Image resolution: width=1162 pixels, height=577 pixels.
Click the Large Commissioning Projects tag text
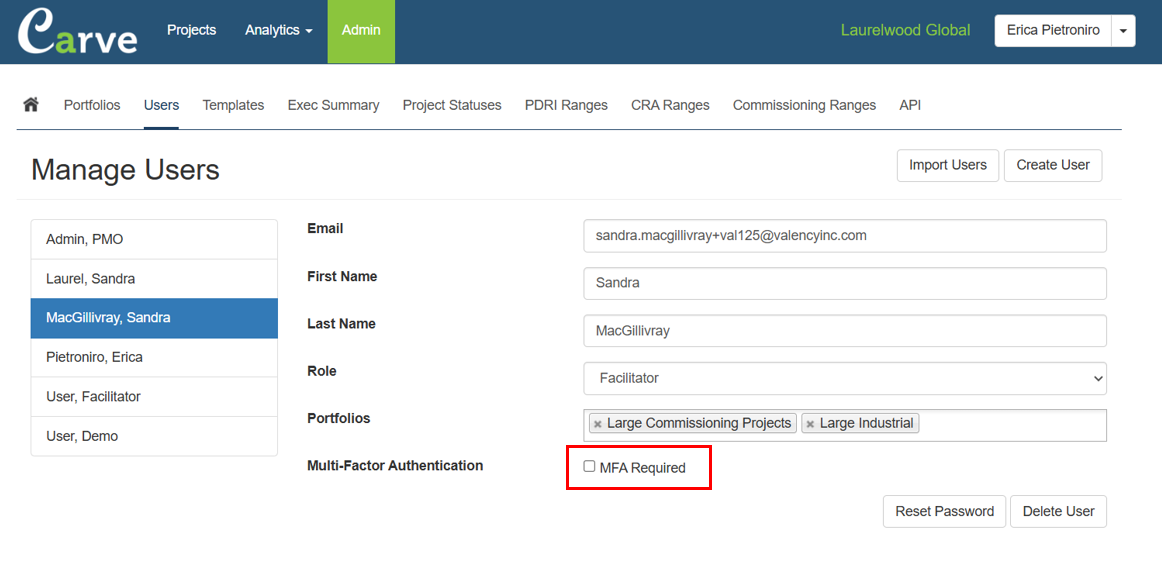(x=699, y=424)
